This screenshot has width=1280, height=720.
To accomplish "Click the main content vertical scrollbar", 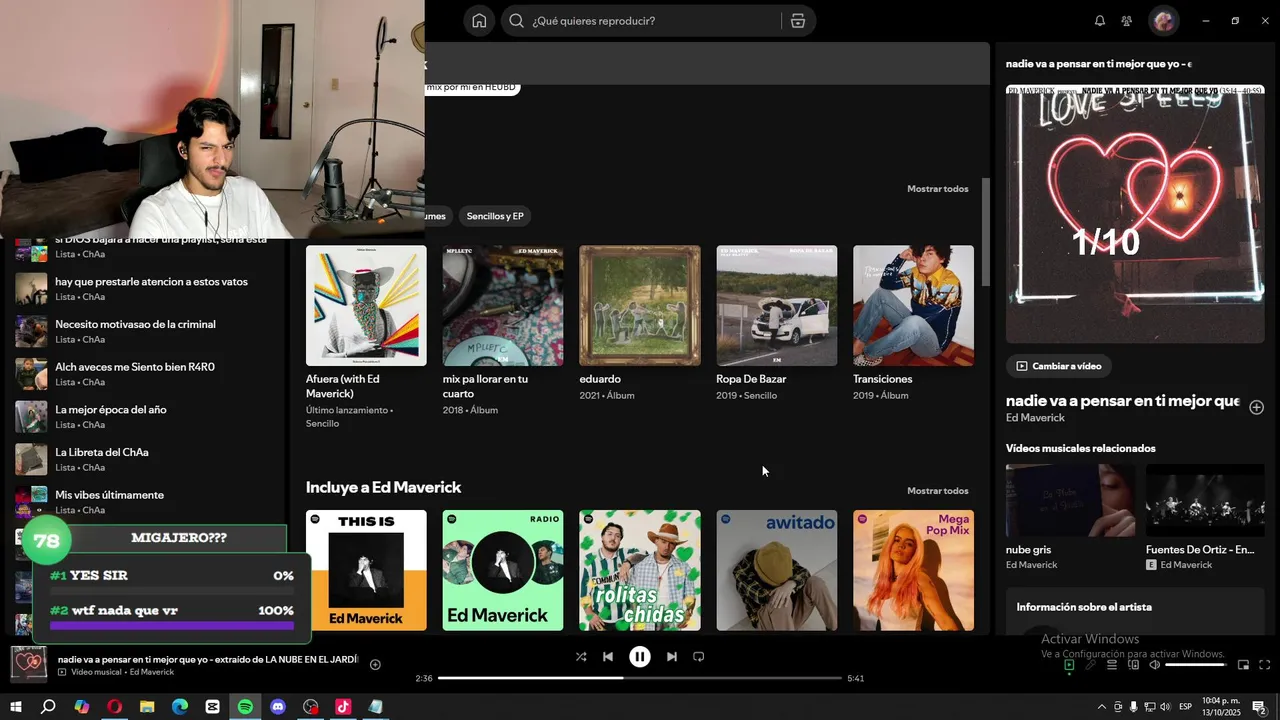I will (x=986, y=232).
